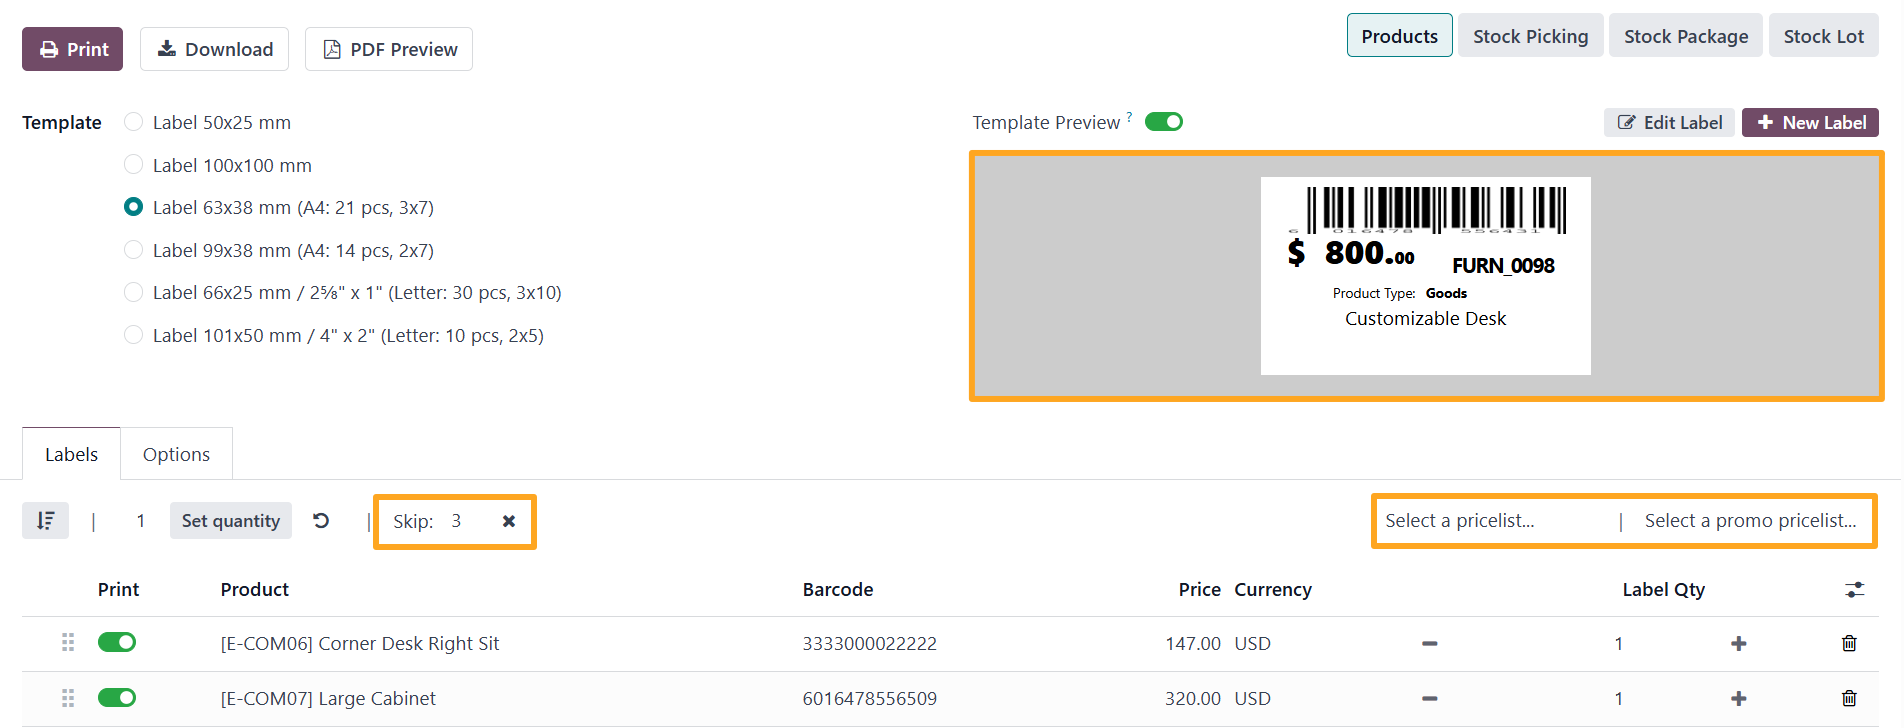
Task: Delete the Corner Desk Right Sit row
Action: 1849,643
